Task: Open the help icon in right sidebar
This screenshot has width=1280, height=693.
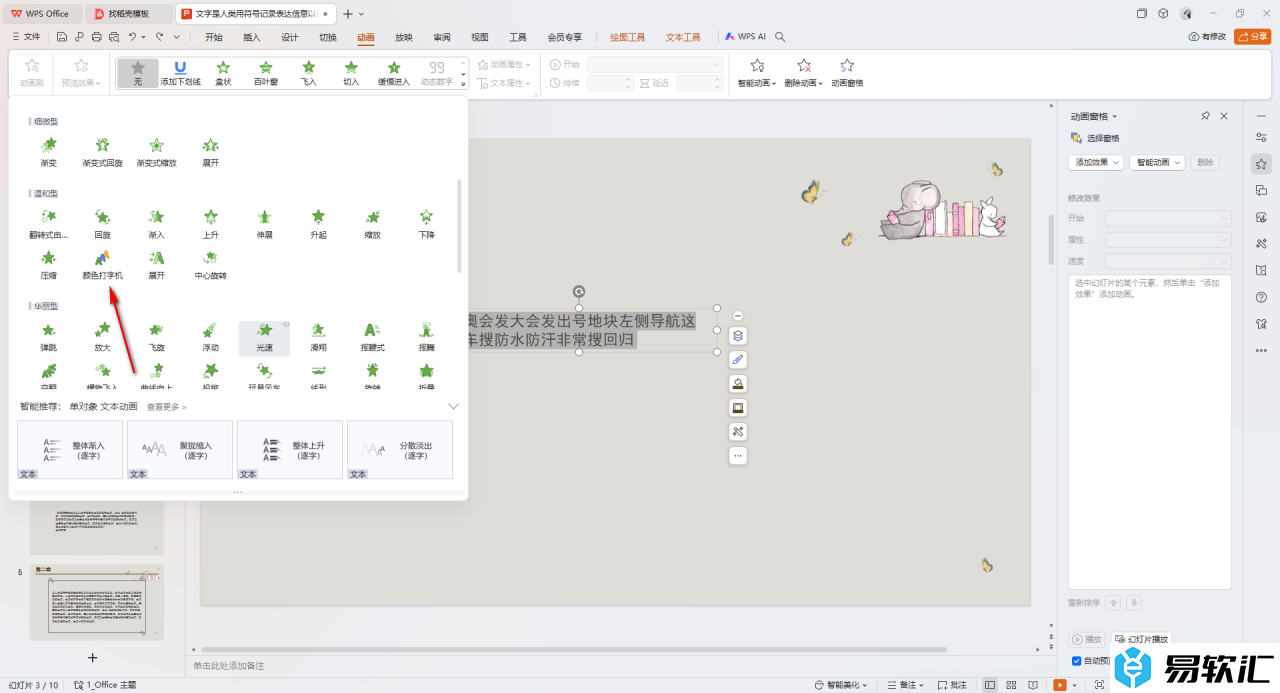Action: pos(1261,296)
